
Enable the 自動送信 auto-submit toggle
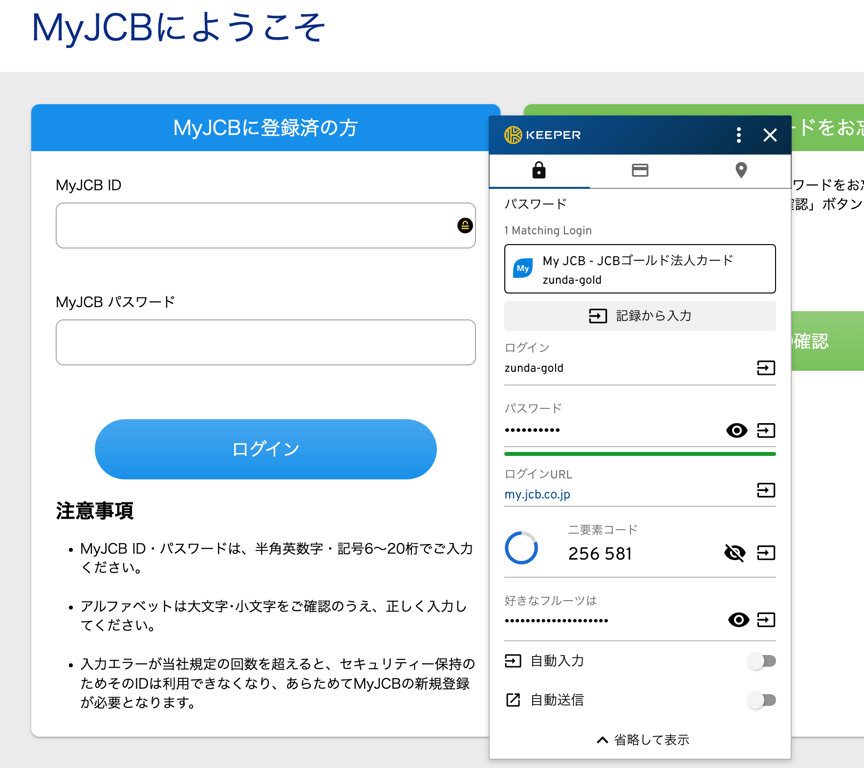tap(762, 700)
